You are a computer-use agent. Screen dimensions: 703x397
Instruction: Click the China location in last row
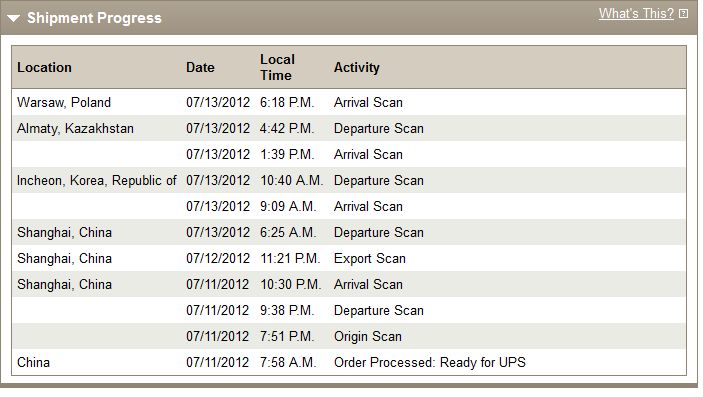(33, 362)
